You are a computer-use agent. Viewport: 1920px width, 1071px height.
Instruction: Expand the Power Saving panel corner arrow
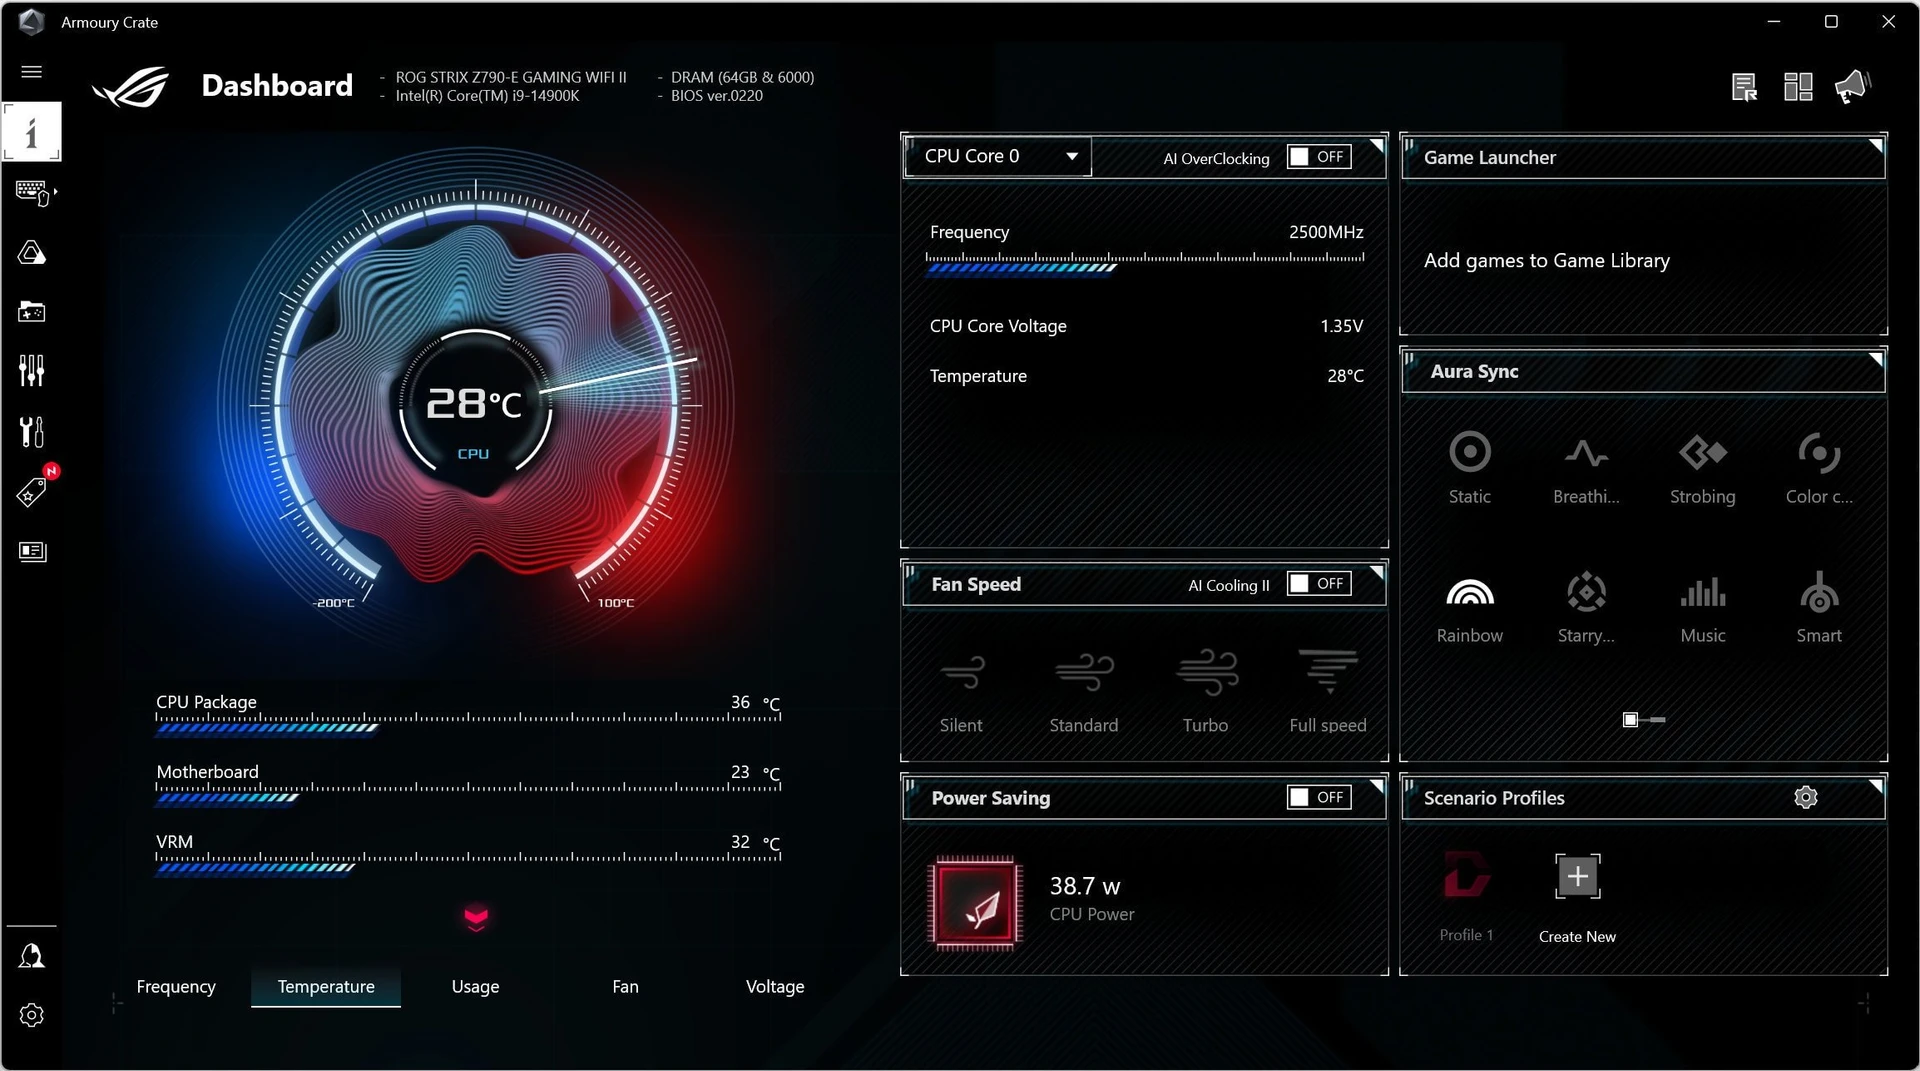(x=1378, y=785)
